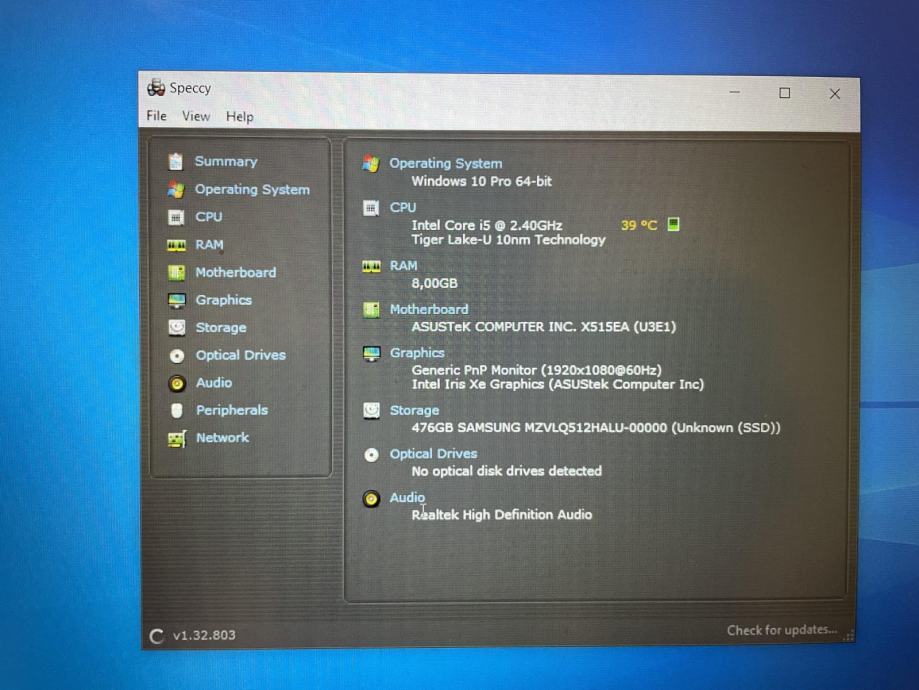Screen dimensions: 919x690
Task: Click 476GB SAMSUNG SSD storage text
Action: (x=595, y=427)
